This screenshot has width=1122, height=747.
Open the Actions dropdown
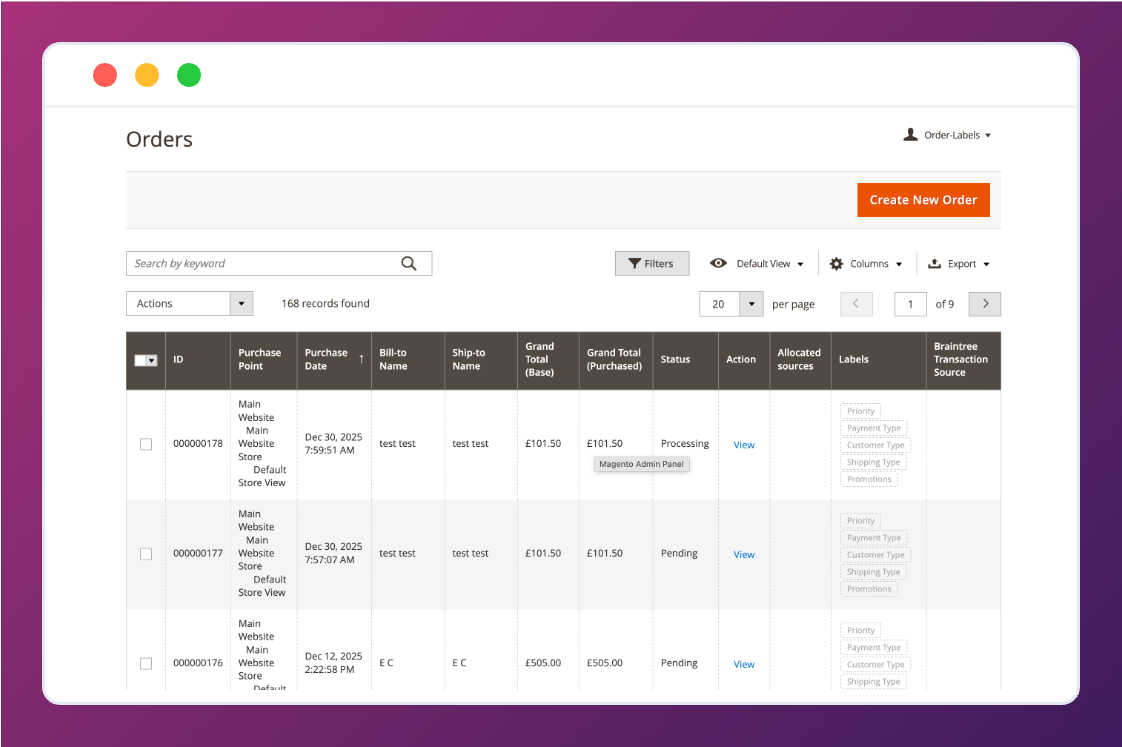190,303
